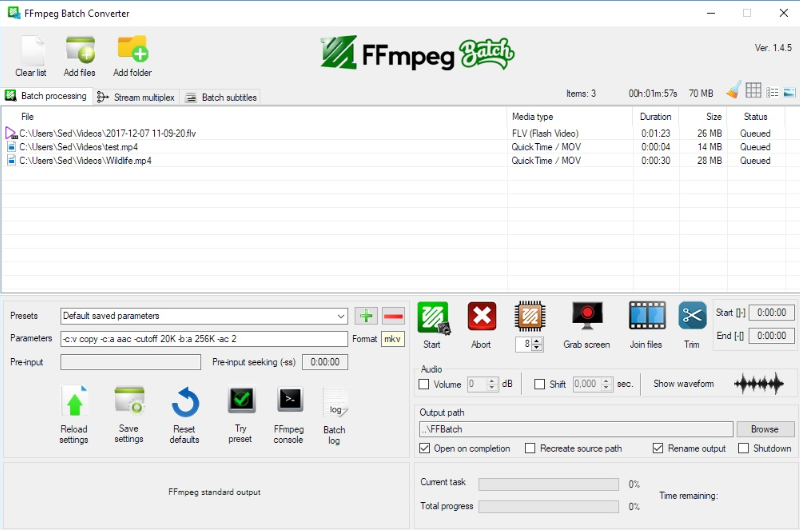Click the FFmpeg standard output area
Screen dimensions: 800x530
coord(207,495)
